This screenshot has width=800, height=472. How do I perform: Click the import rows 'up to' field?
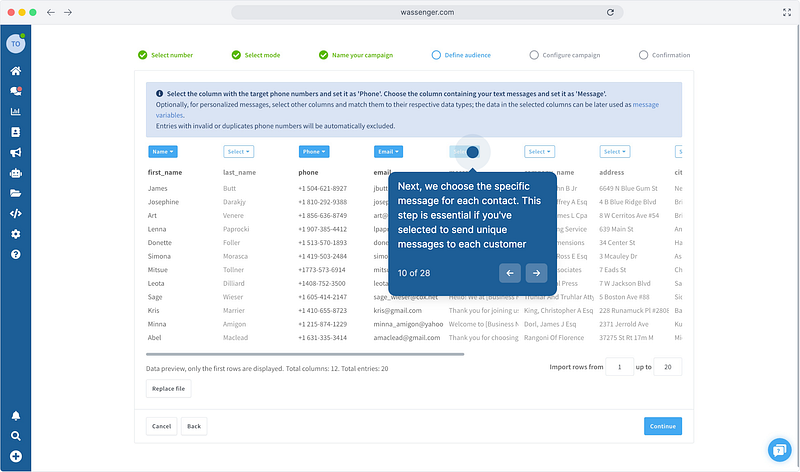pos(667,367)
